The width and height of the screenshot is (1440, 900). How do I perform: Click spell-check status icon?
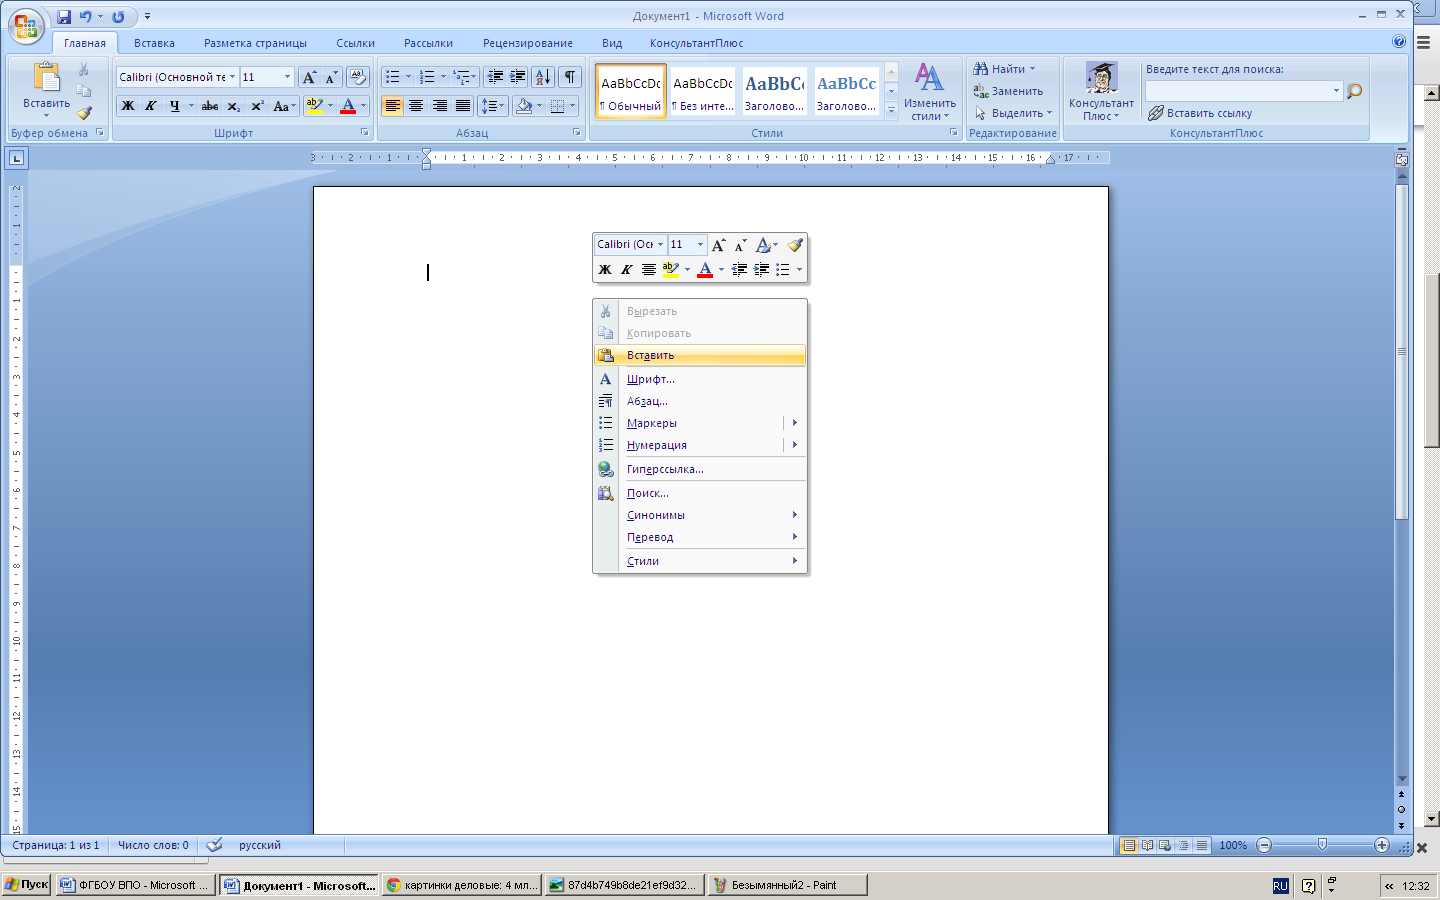click(x=214, y=845)
